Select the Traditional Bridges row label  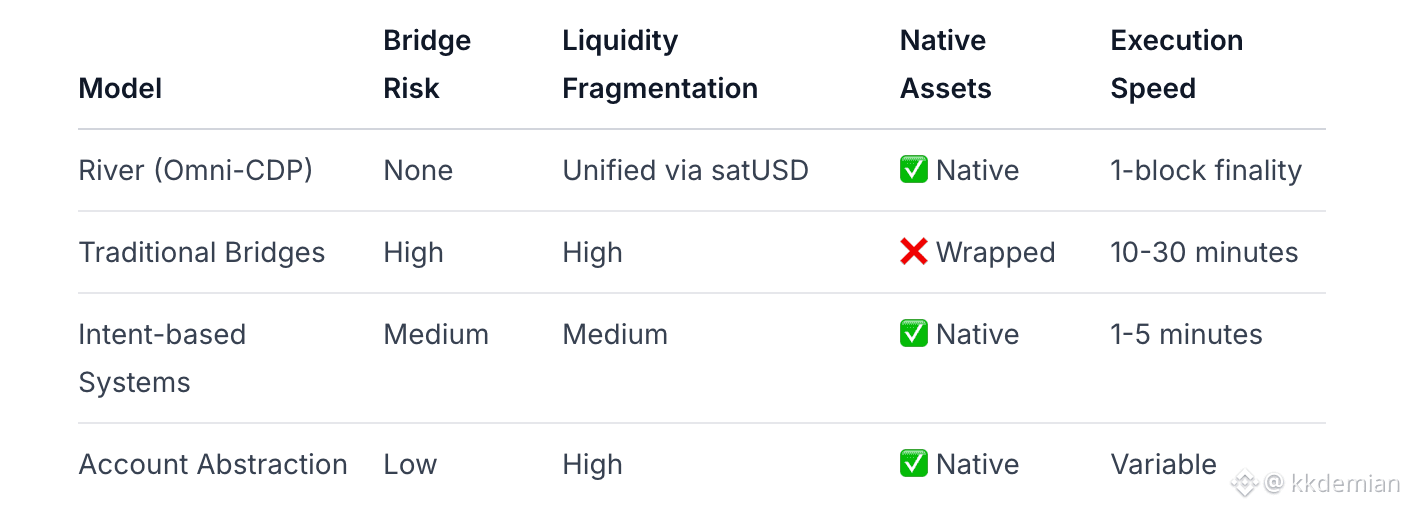pyautogui.click(x=201, y=252)
